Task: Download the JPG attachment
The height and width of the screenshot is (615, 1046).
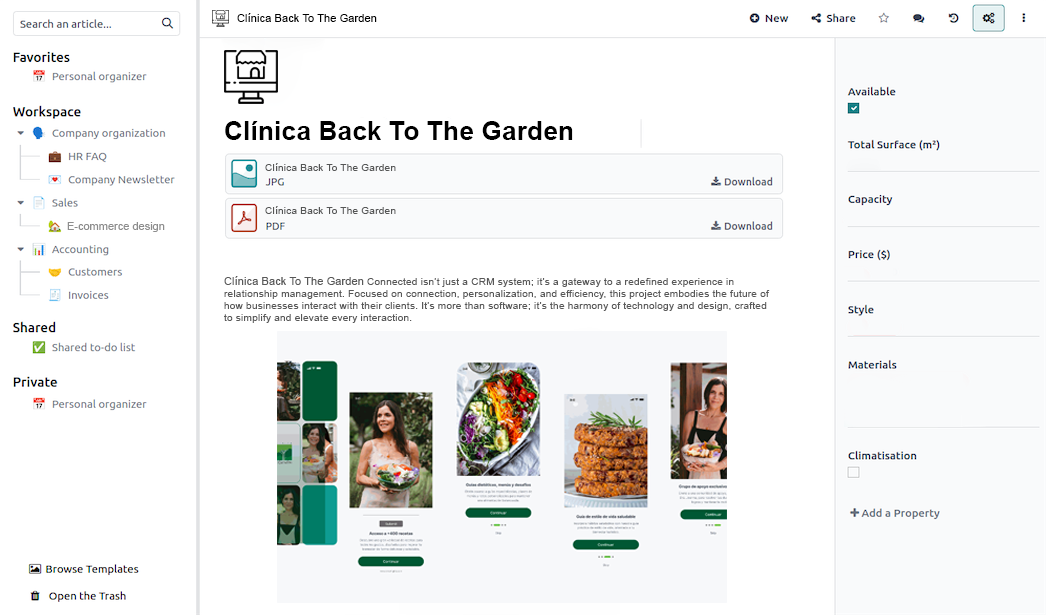Action: click(742, 181)
